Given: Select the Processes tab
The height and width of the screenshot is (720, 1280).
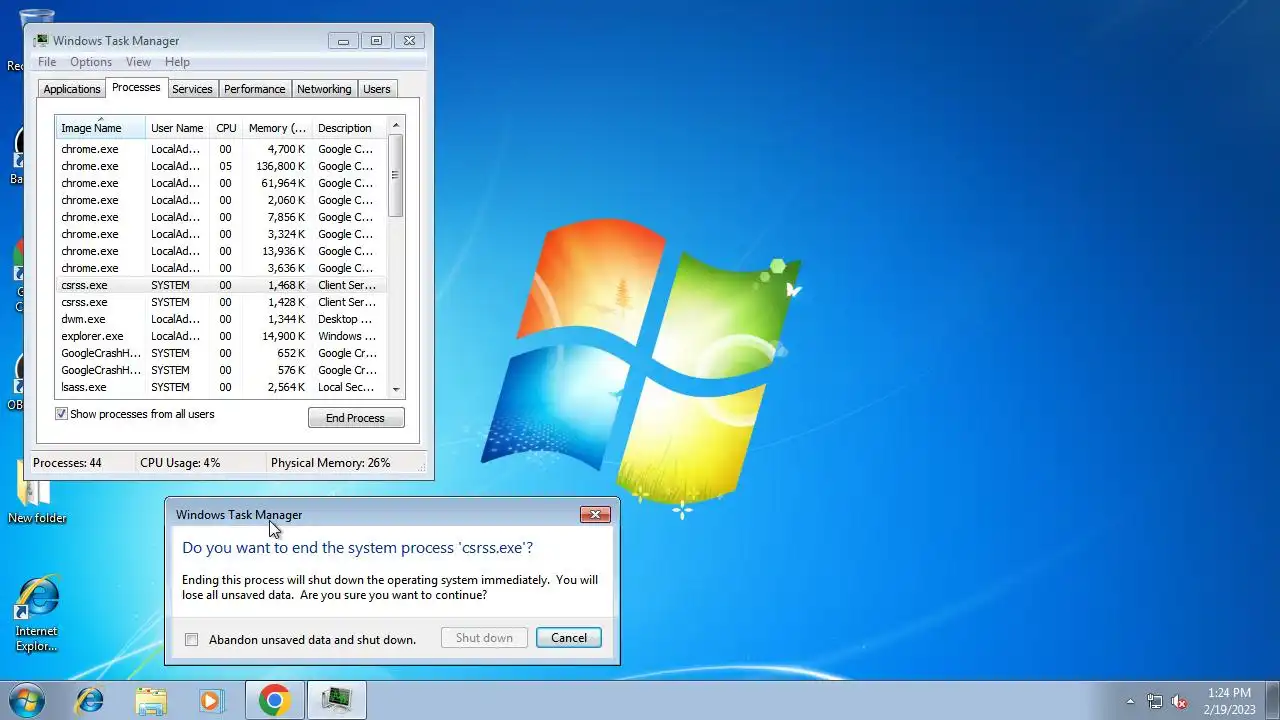Looking at the screenshot, I should coord(136,87).
